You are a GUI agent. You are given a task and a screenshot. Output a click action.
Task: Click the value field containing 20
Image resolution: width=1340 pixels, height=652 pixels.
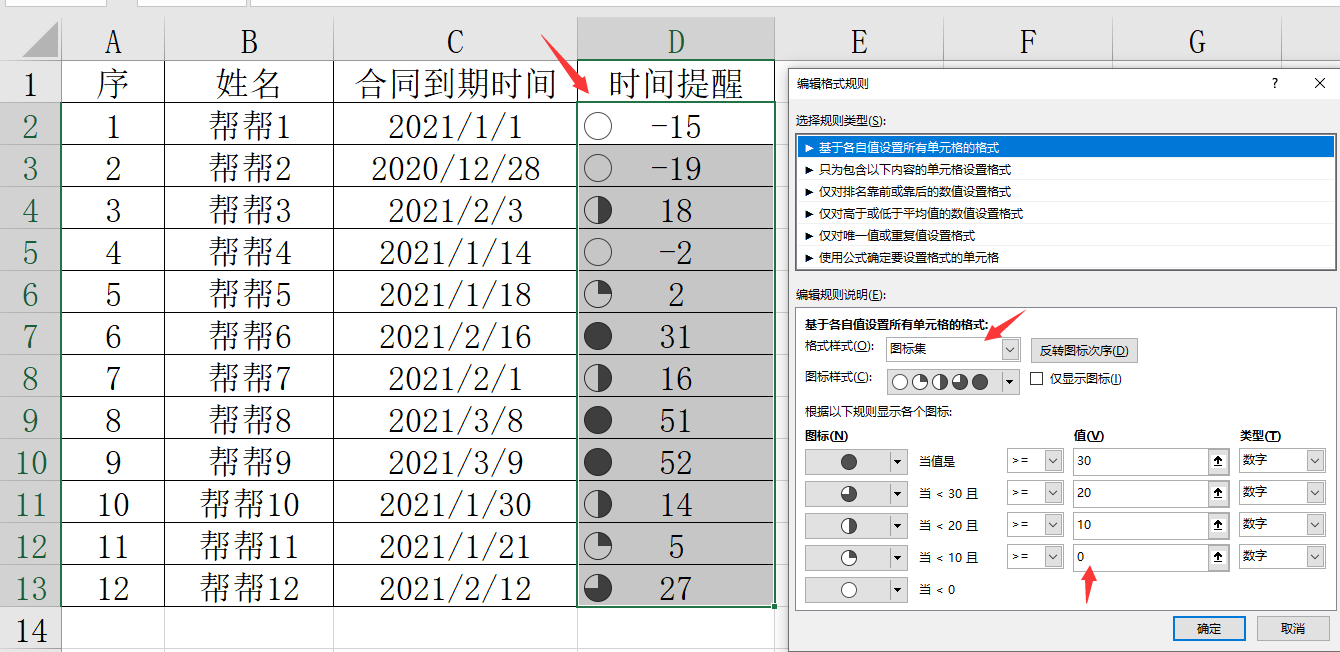click(1140, 493)
